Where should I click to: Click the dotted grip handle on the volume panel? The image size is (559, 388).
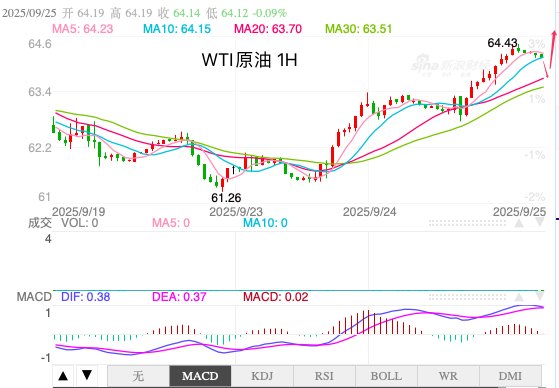pos(467,223)
